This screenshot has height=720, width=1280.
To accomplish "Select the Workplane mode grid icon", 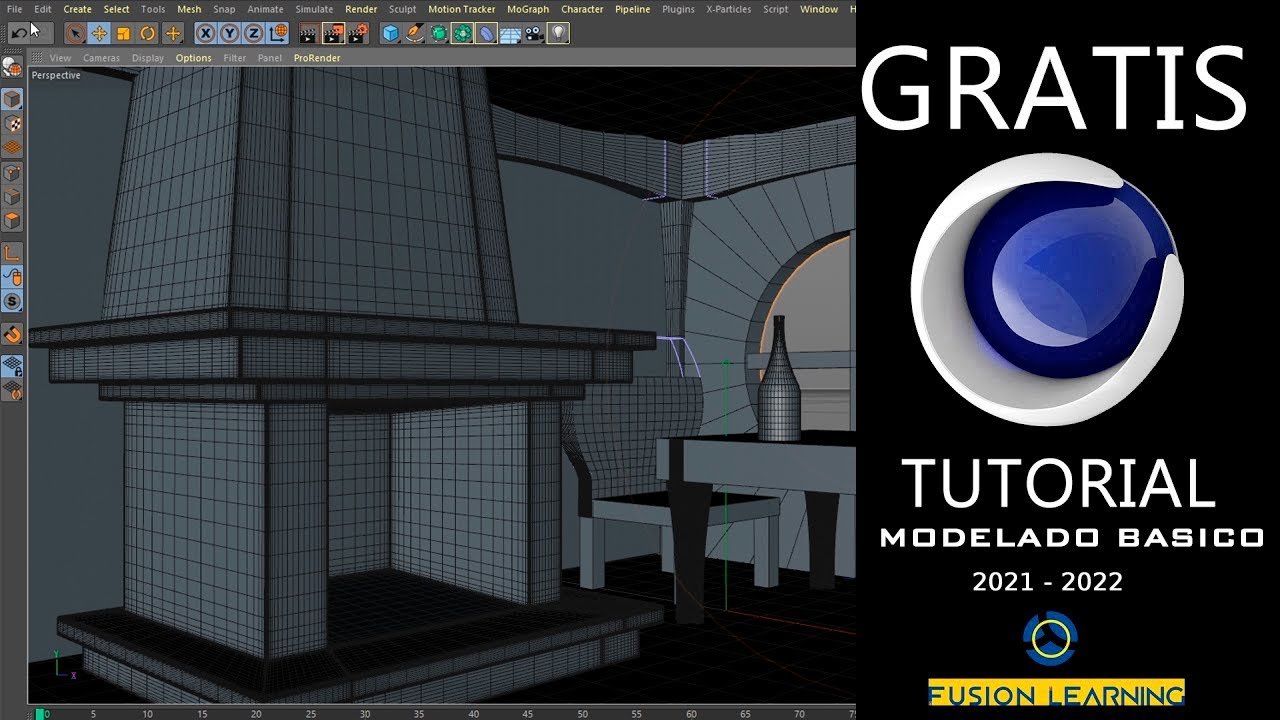I will [x=12, y=147].
